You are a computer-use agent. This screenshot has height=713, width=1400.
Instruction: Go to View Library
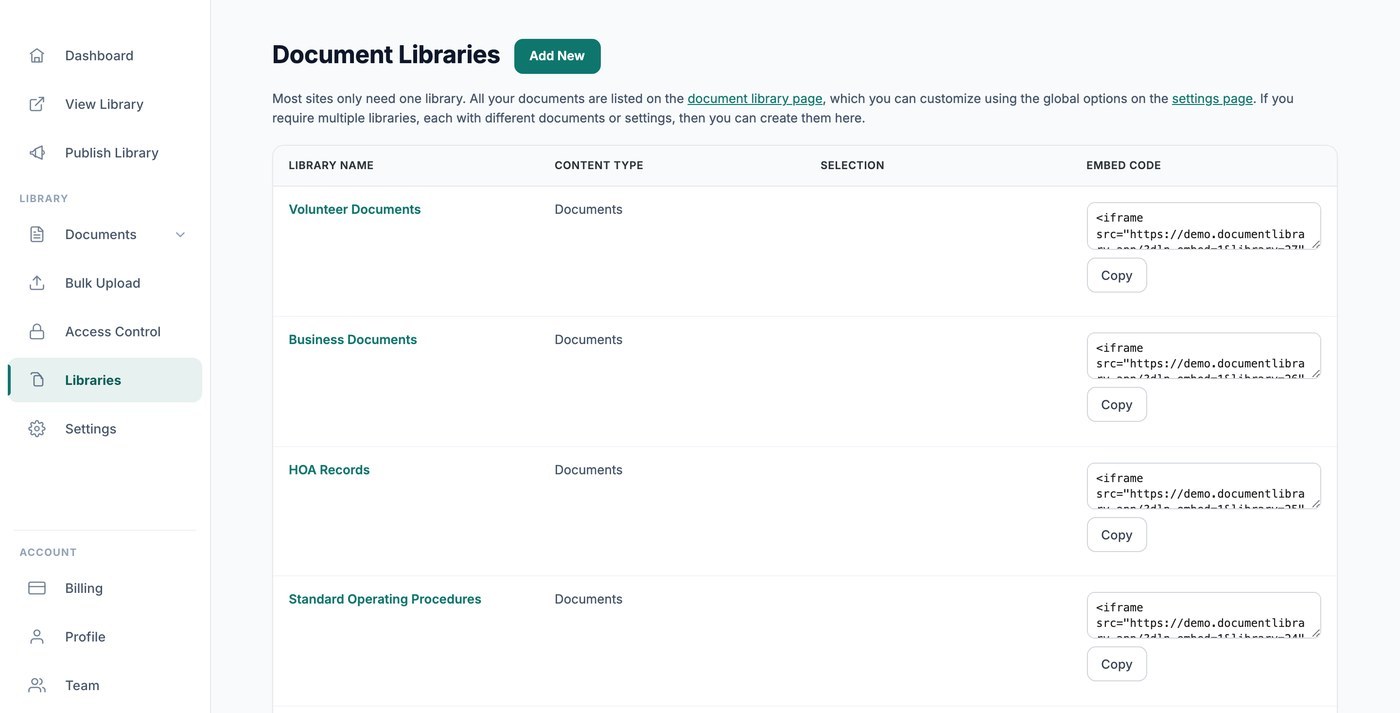[x=105, y=104]
